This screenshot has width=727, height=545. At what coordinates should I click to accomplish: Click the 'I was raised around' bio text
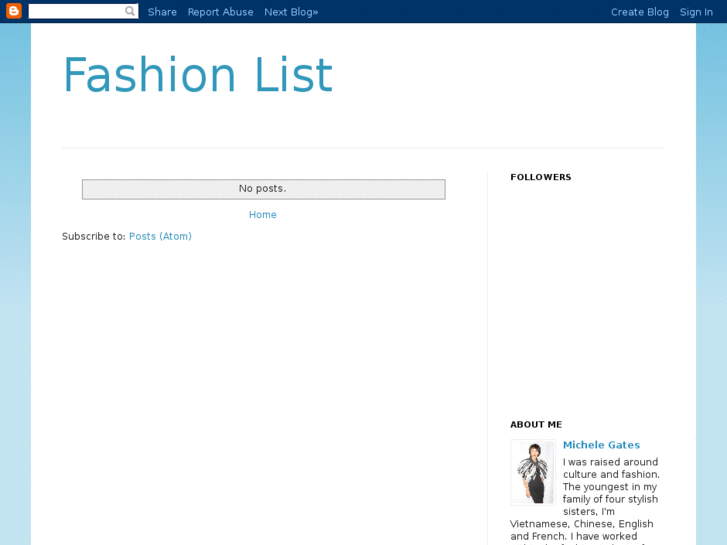click(x=610, y=462)
